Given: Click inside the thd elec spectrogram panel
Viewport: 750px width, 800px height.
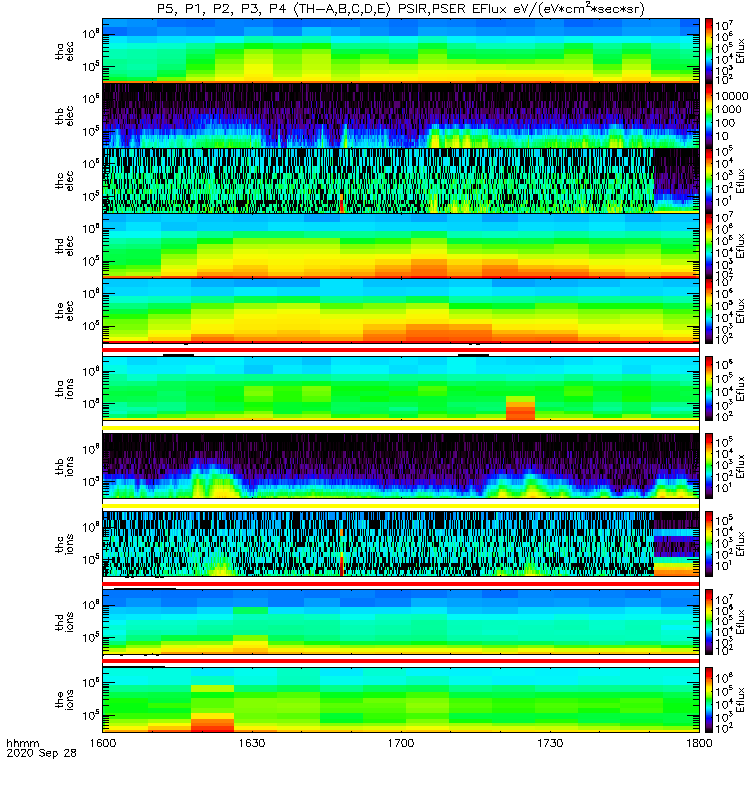Looking at the screenshot, I should (x=401, y=245).
